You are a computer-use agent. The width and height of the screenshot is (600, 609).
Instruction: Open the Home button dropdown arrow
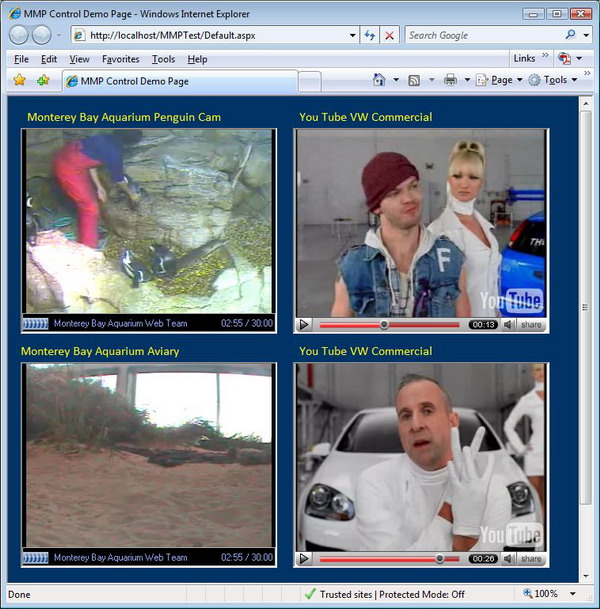396,80
